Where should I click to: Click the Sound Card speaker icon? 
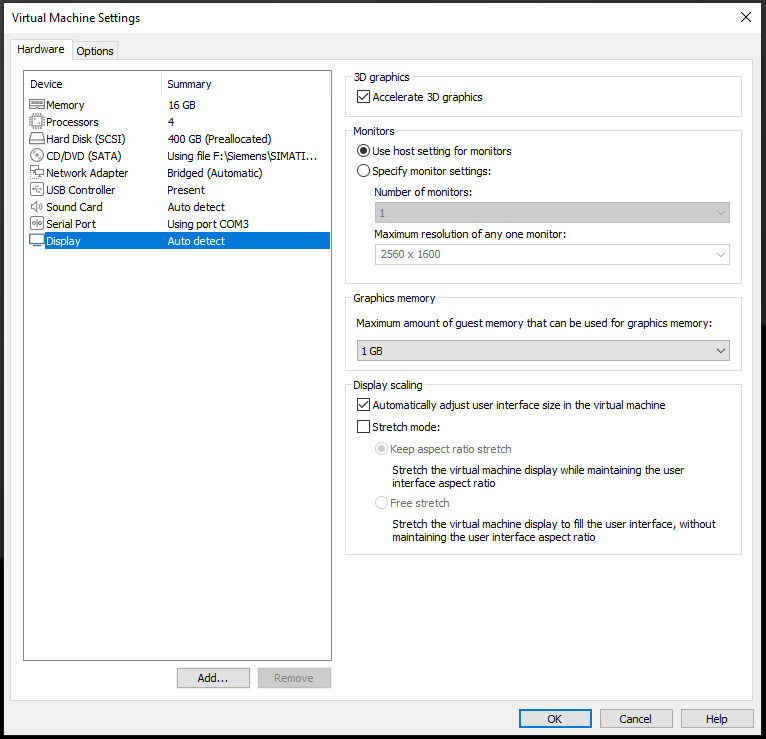point(37,207)
